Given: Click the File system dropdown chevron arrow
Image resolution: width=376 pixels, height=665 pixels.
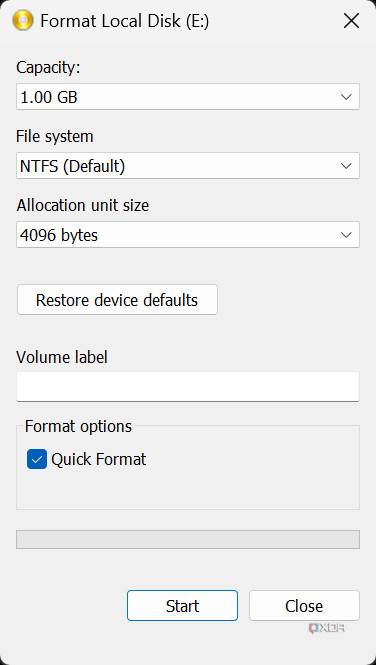Looking at the screenshot, I should click(x=346, y=166).
